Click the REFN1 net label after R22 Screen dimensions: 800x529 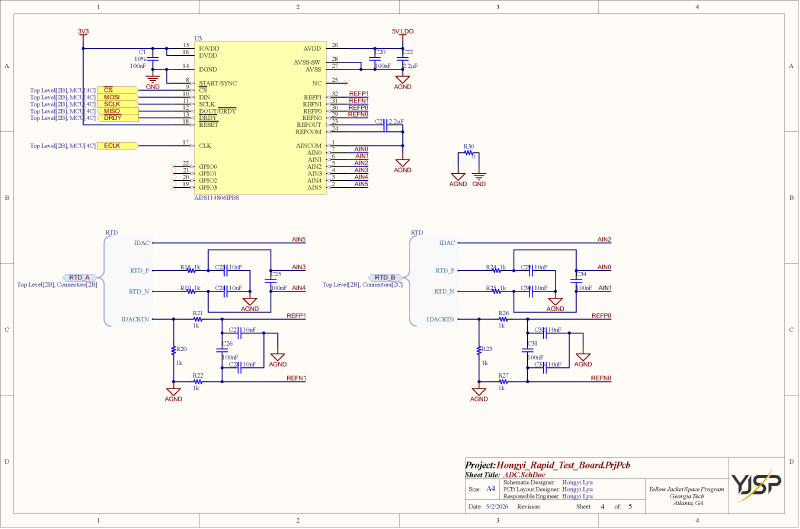(296, 378)
